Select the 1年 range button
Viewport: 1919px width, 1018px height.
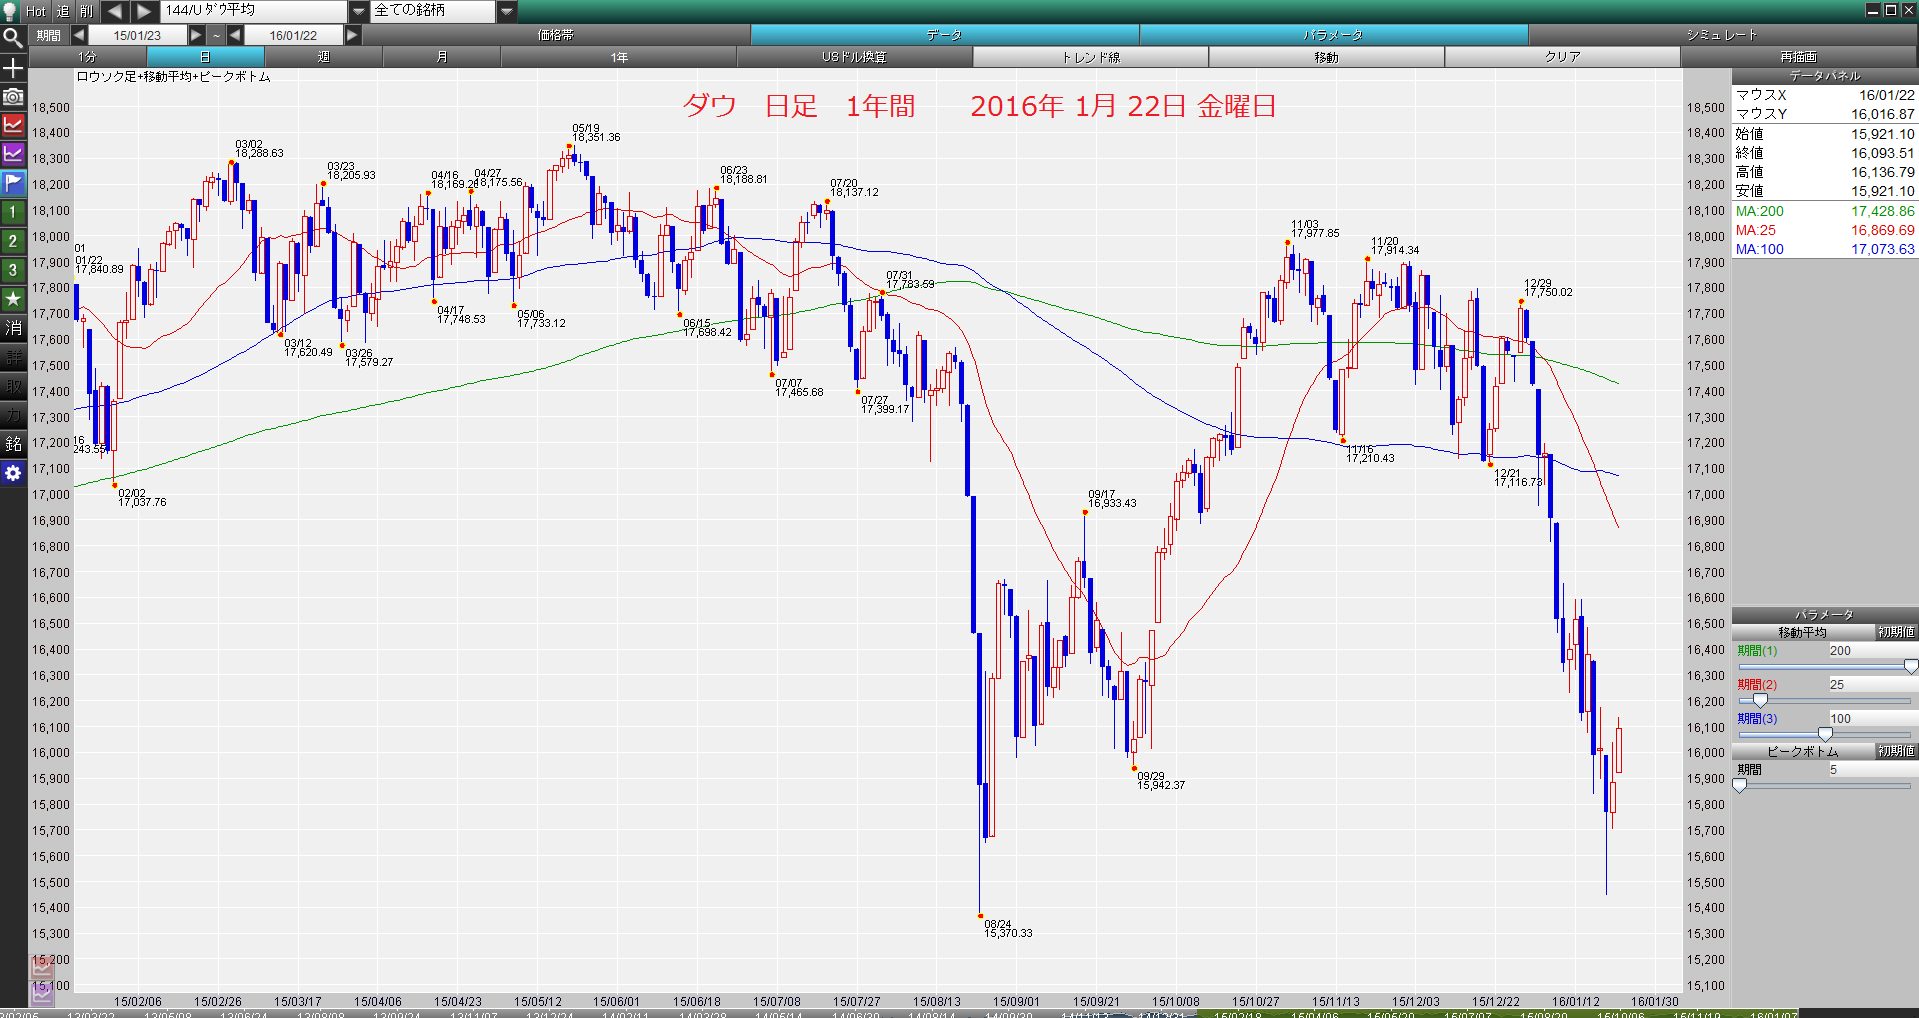point(619,57)
